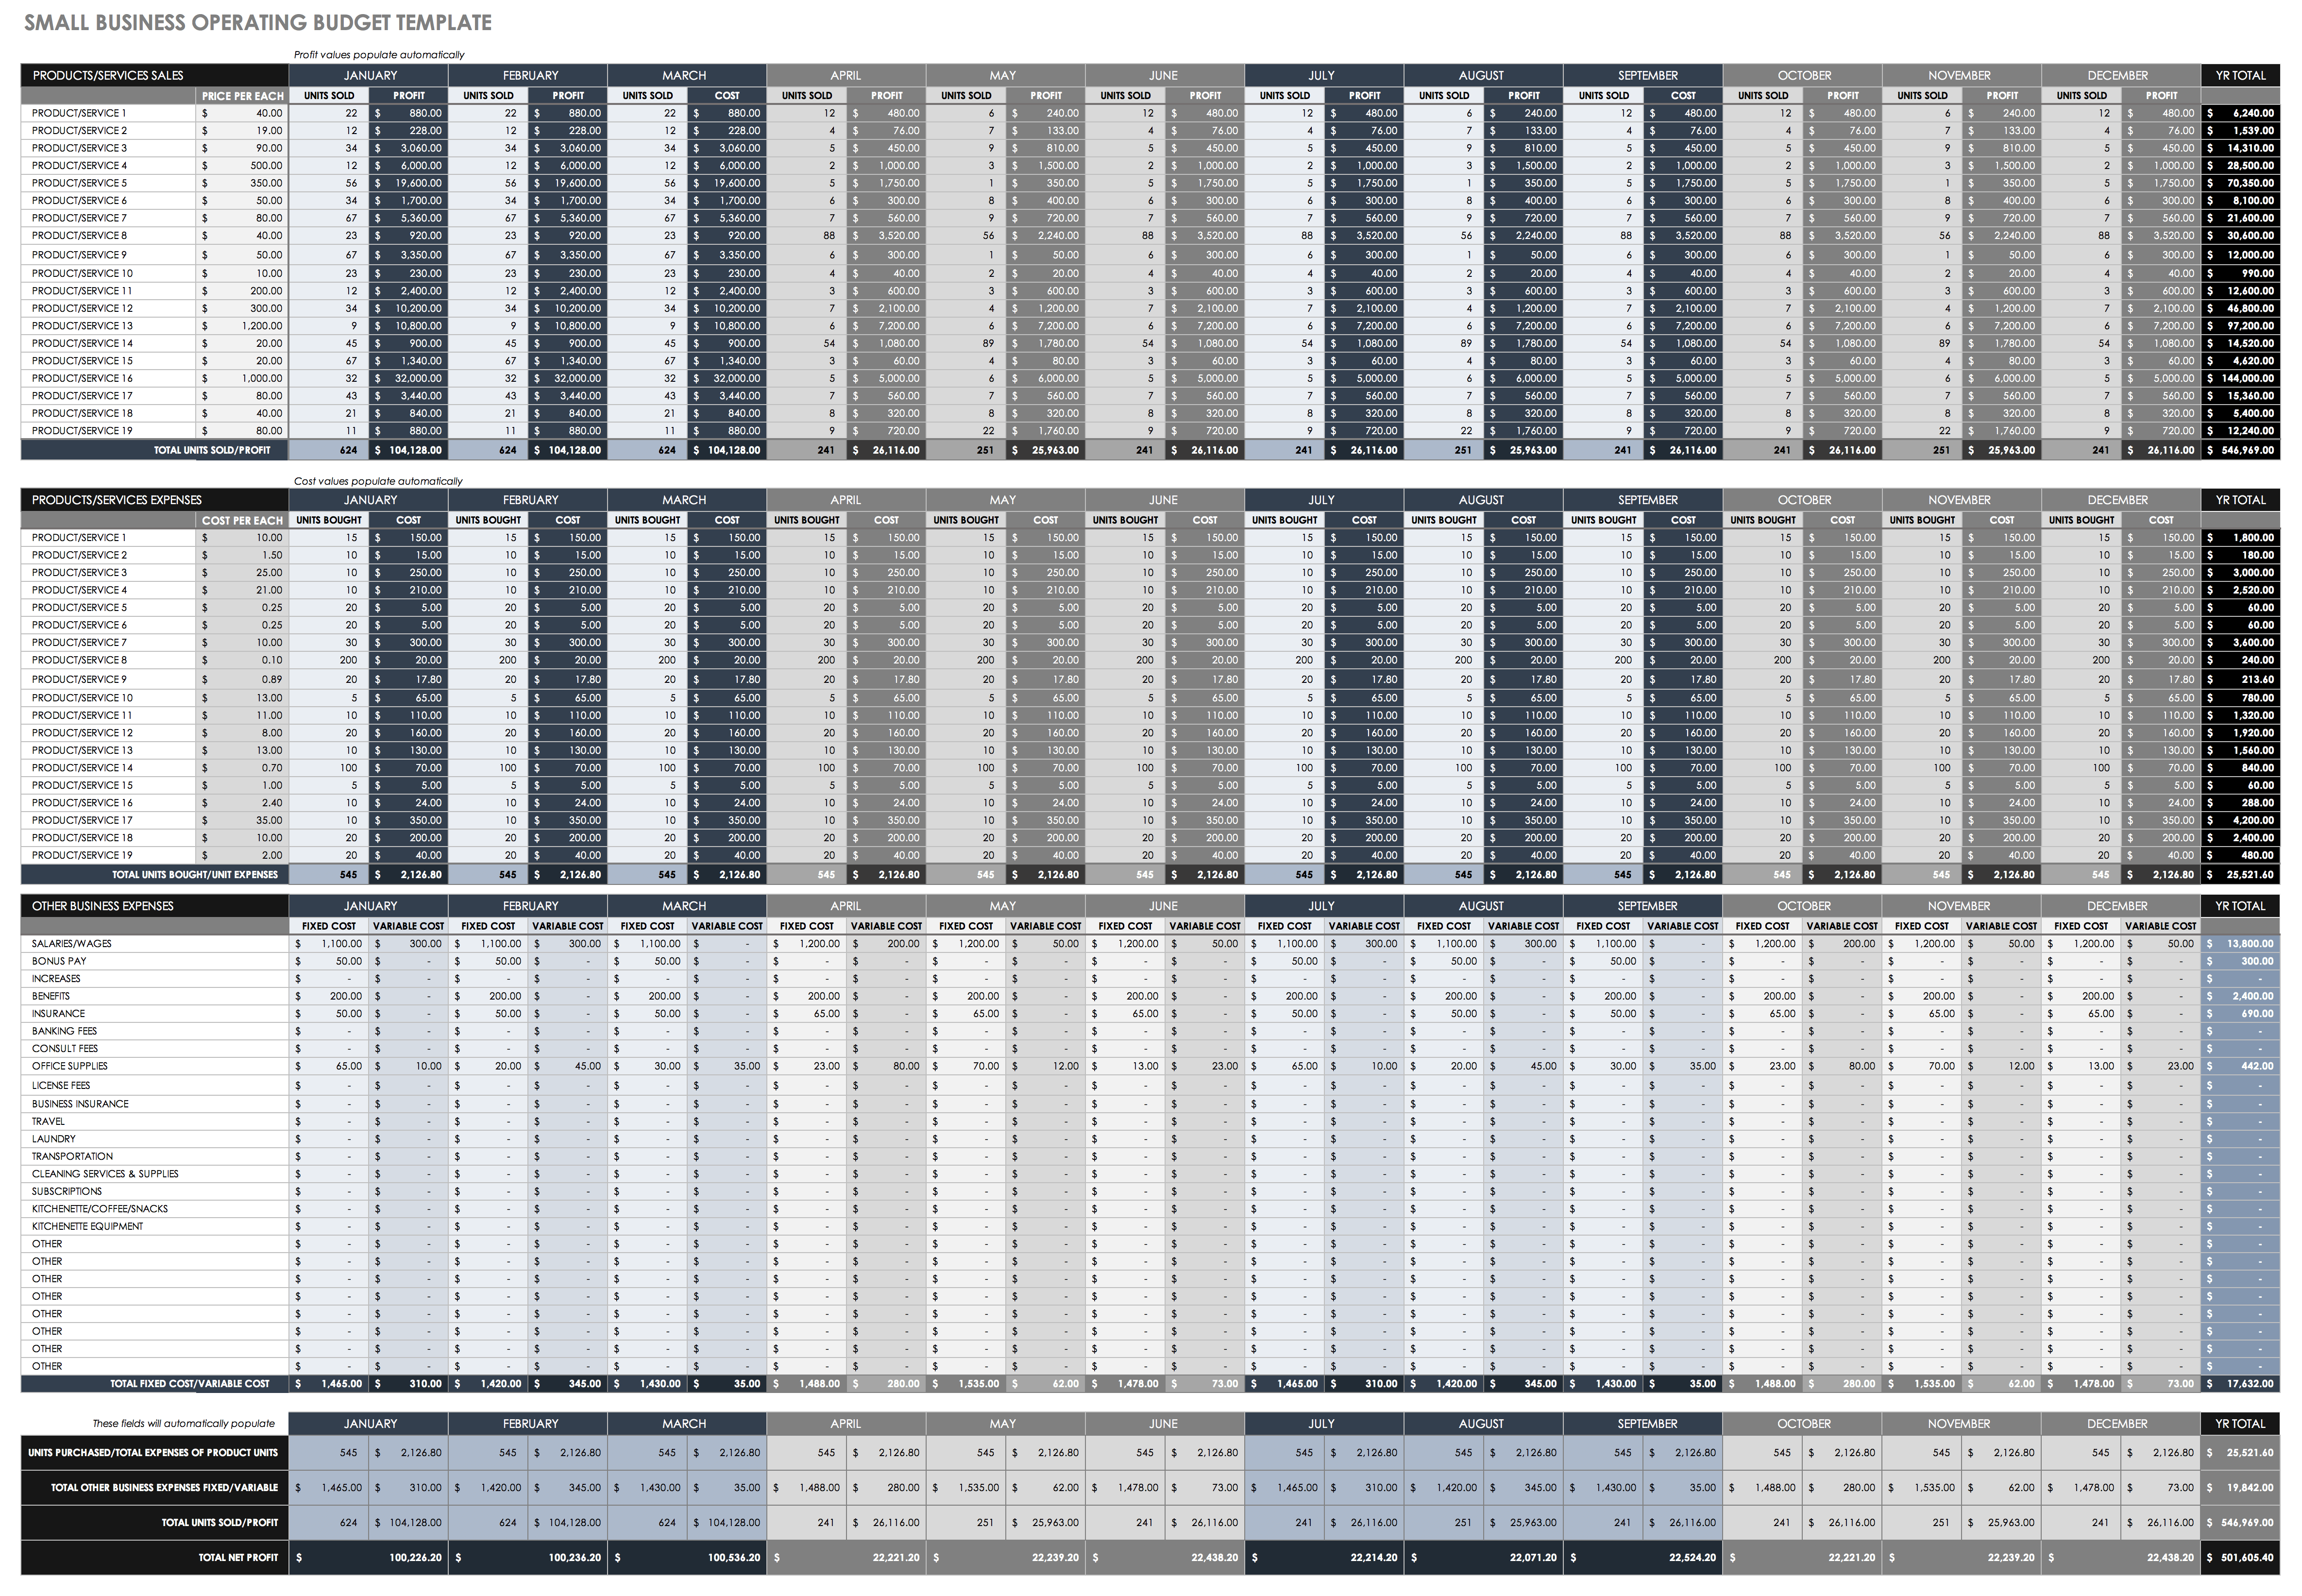This screenshot has width=2302, height=1596.
Task: Select the 442.00 office supplies yearly total
Action: point(2240,1066)
